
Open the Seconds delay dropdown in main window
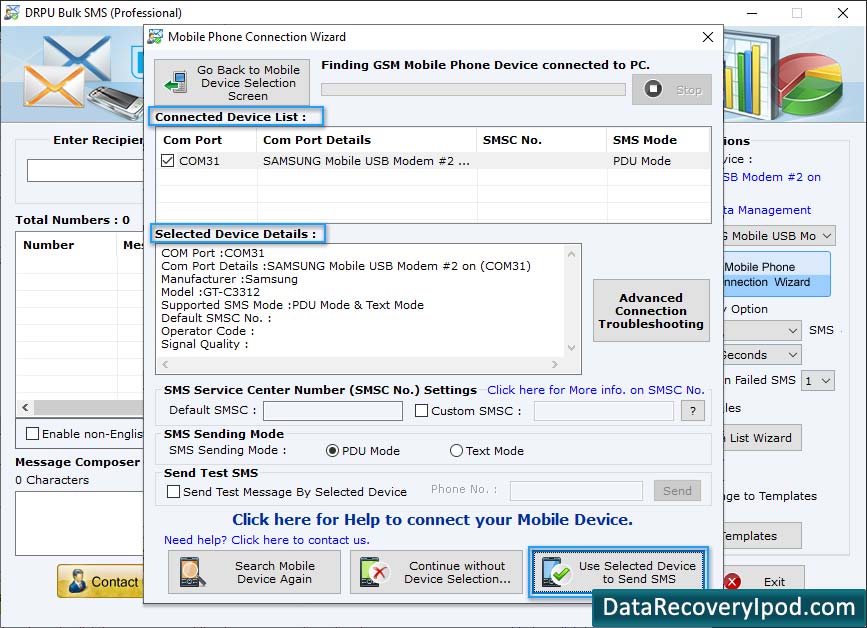[792, 355]
